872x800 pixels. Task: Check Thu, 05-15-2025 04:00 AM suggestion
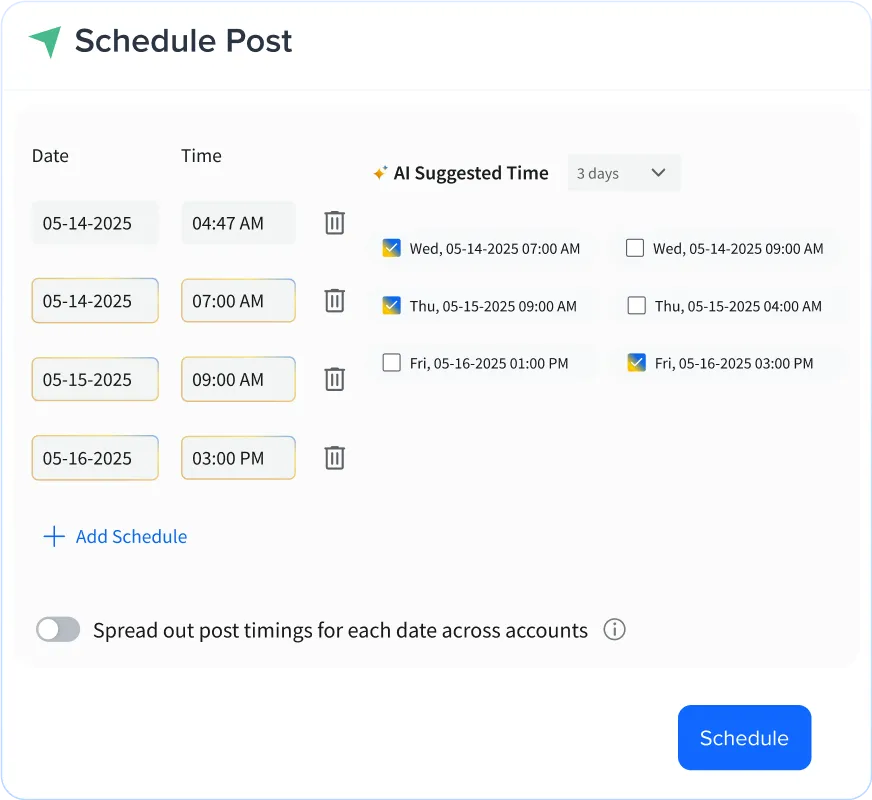(637, 306)
